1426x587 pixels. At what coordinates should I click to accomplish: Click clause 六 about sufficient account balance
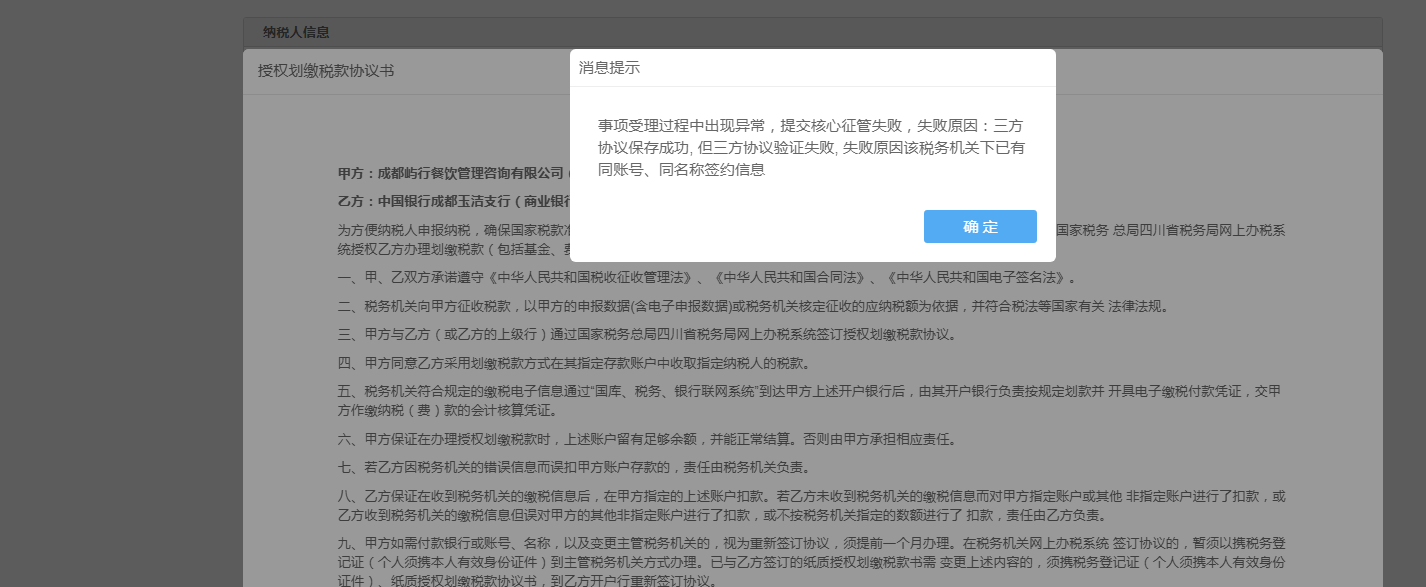point(647,439)
